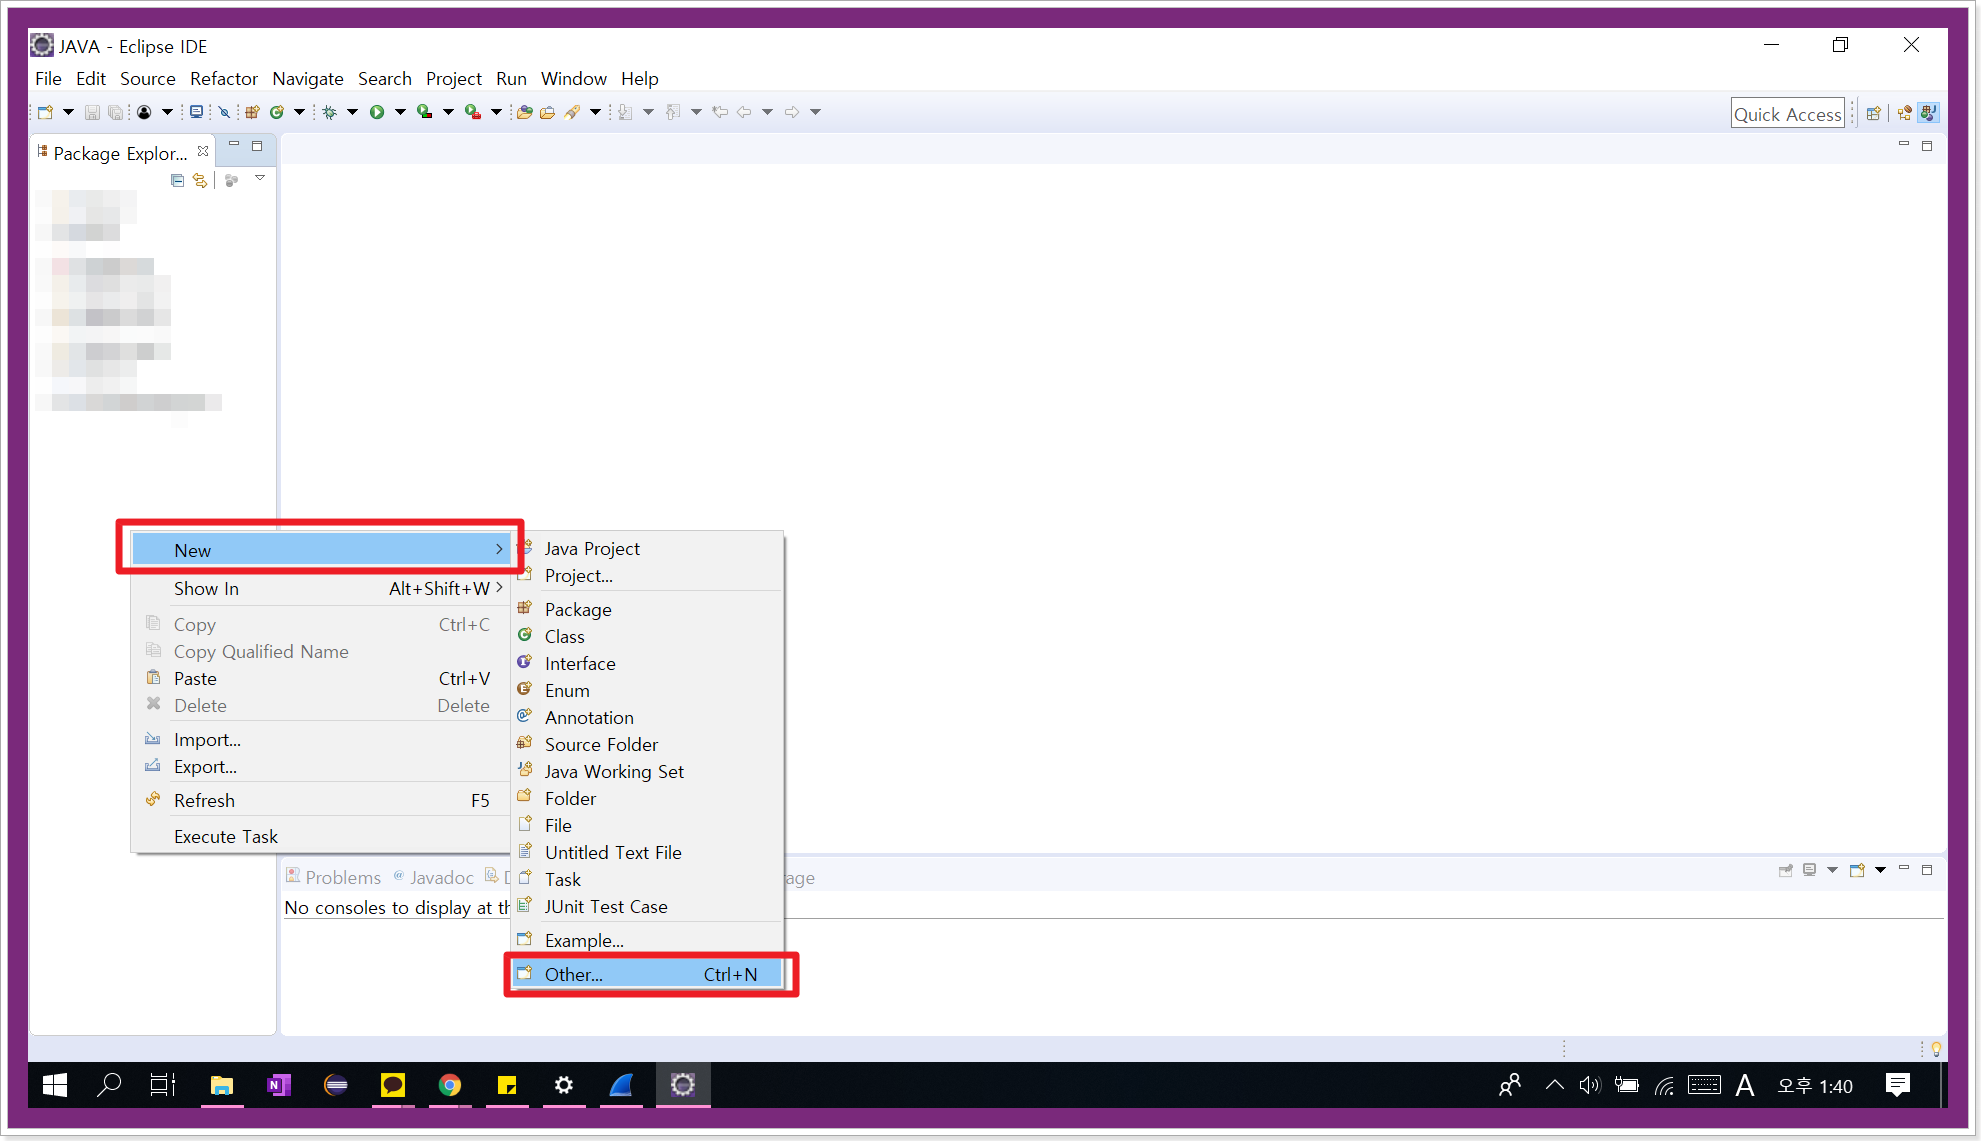Choose Paste from the context menu

(320, 679)
